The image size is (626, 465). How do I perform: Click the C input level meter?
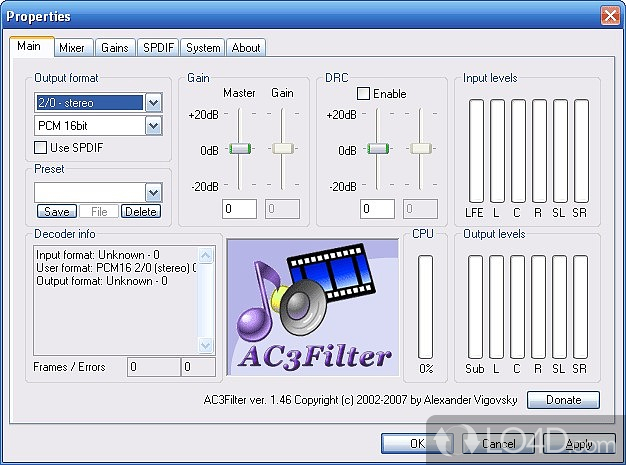pyautogui.click(x=518, y=151)
